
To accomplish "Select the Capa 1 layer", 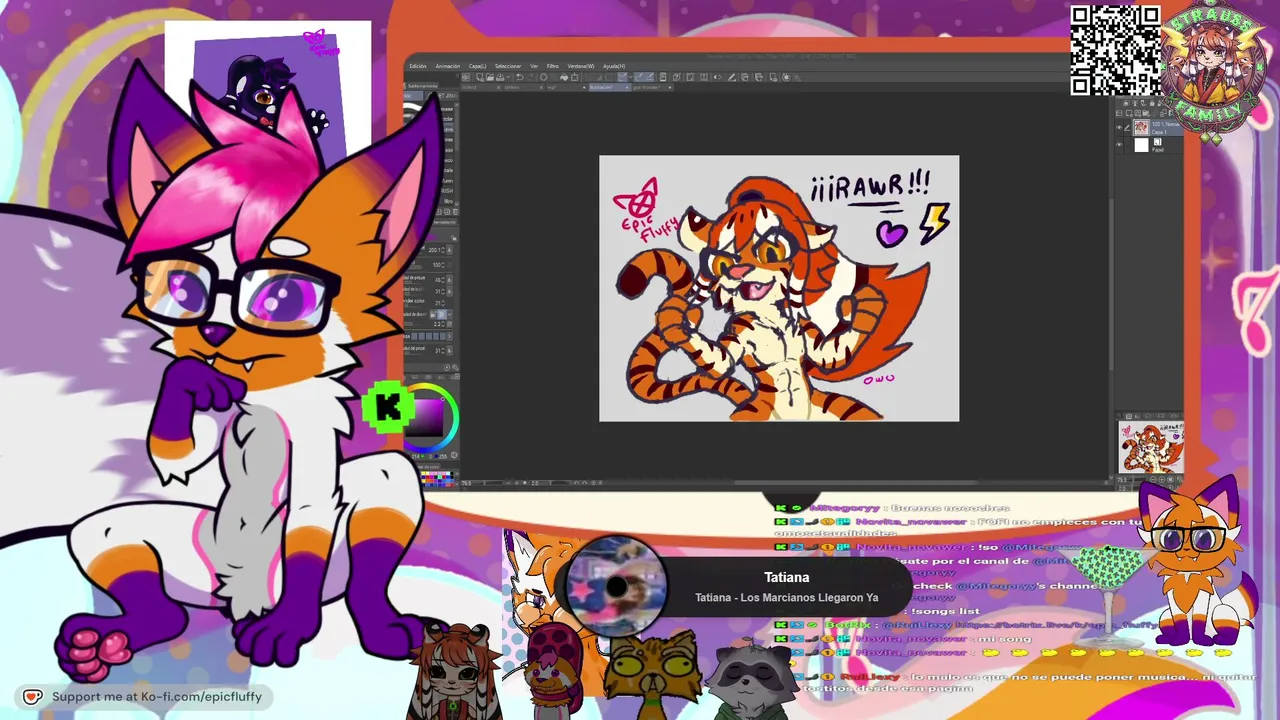I will [x=1157, y=128].
